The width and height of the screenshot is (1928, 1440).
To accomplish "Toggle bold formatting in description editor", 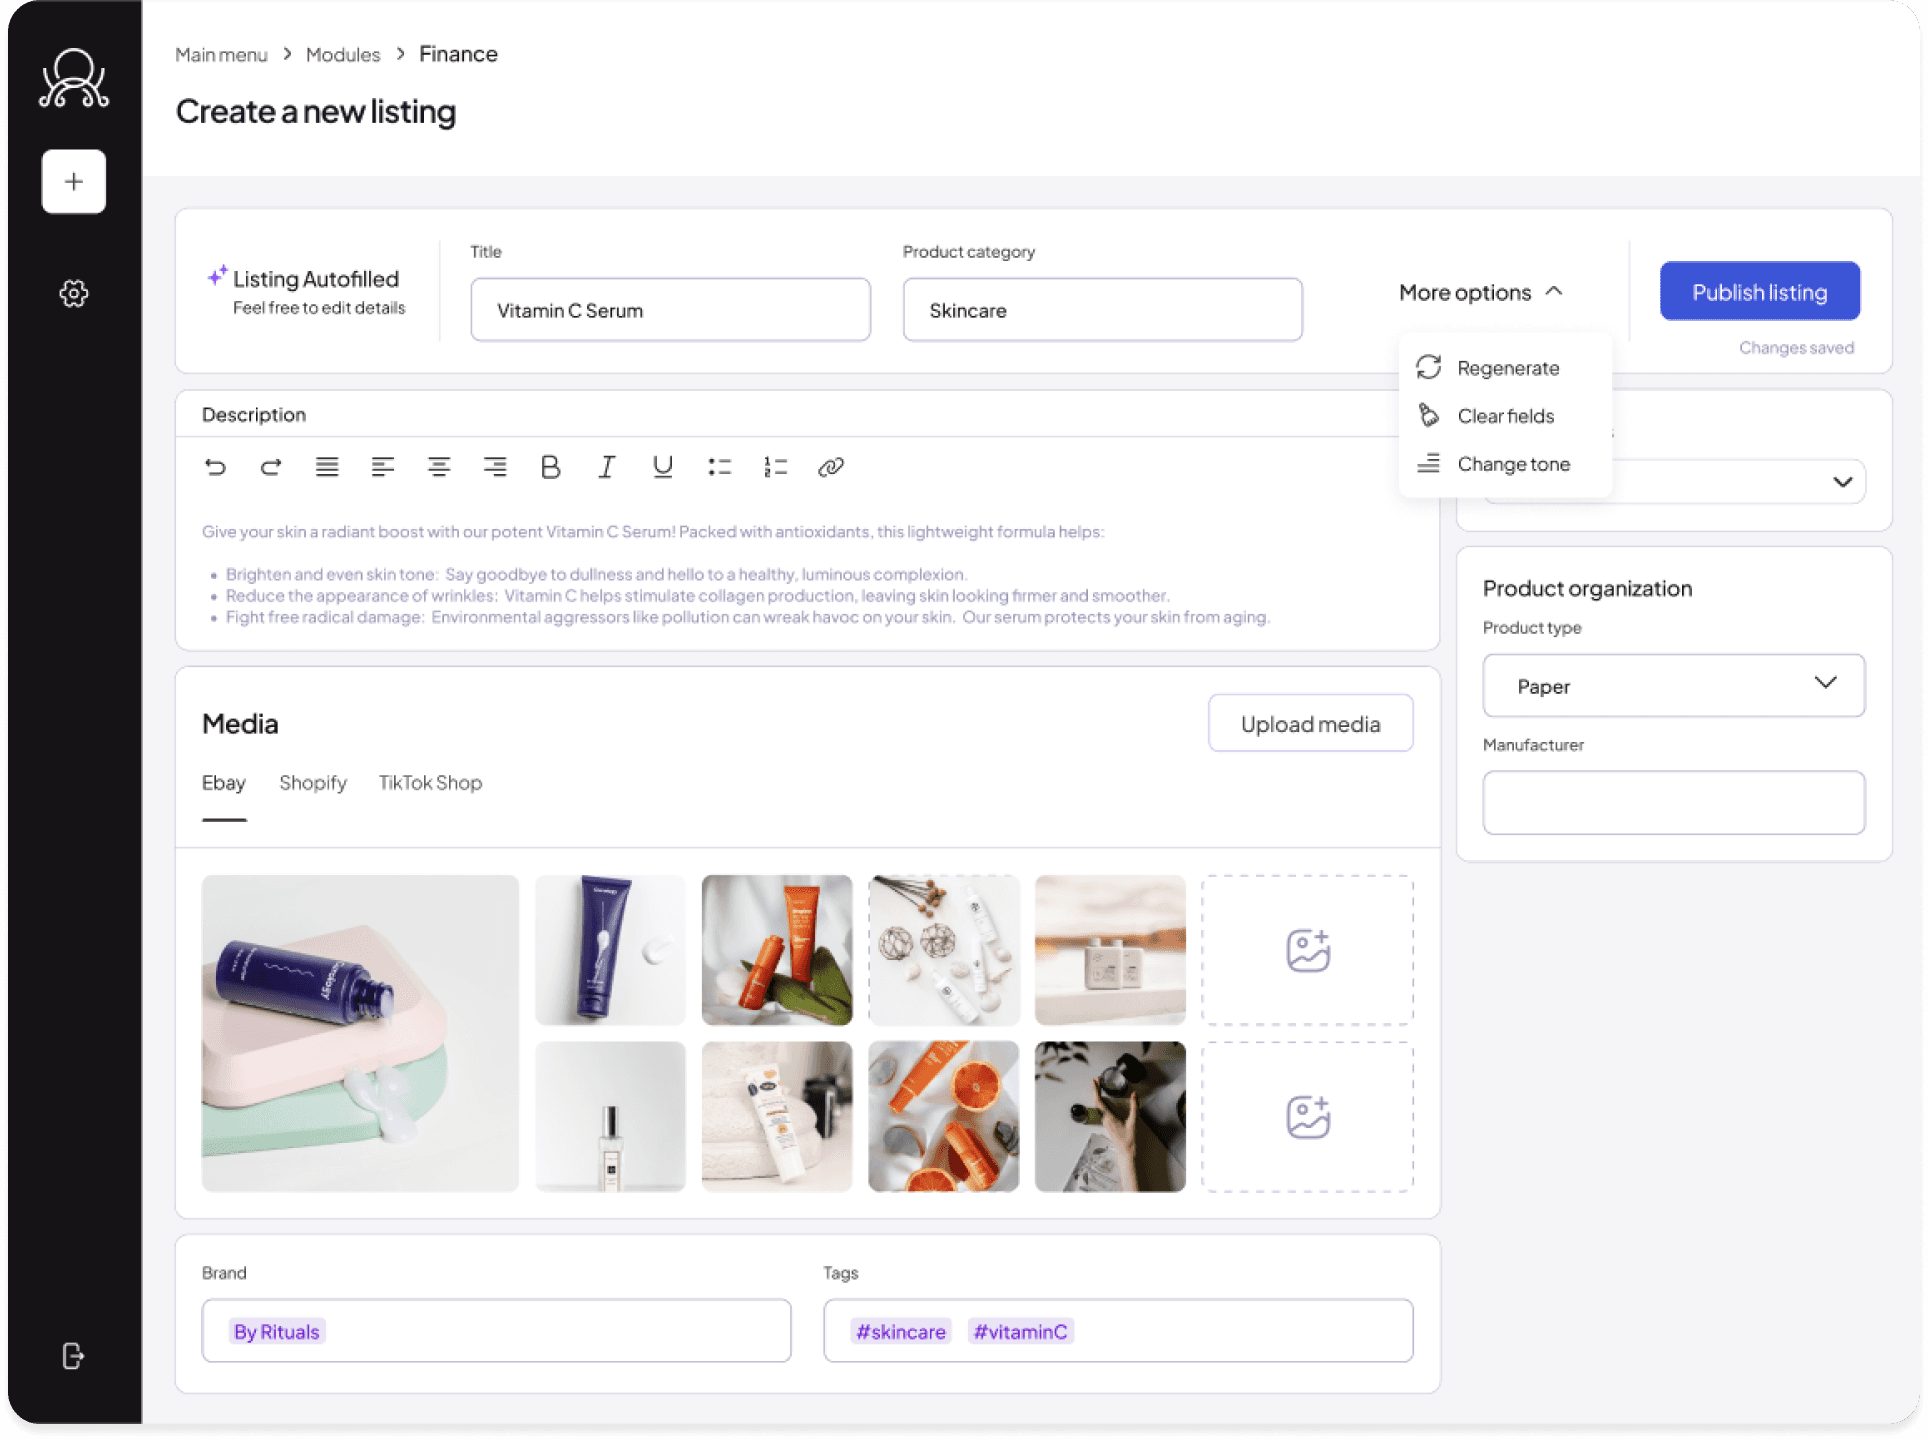I will point(550,467).
